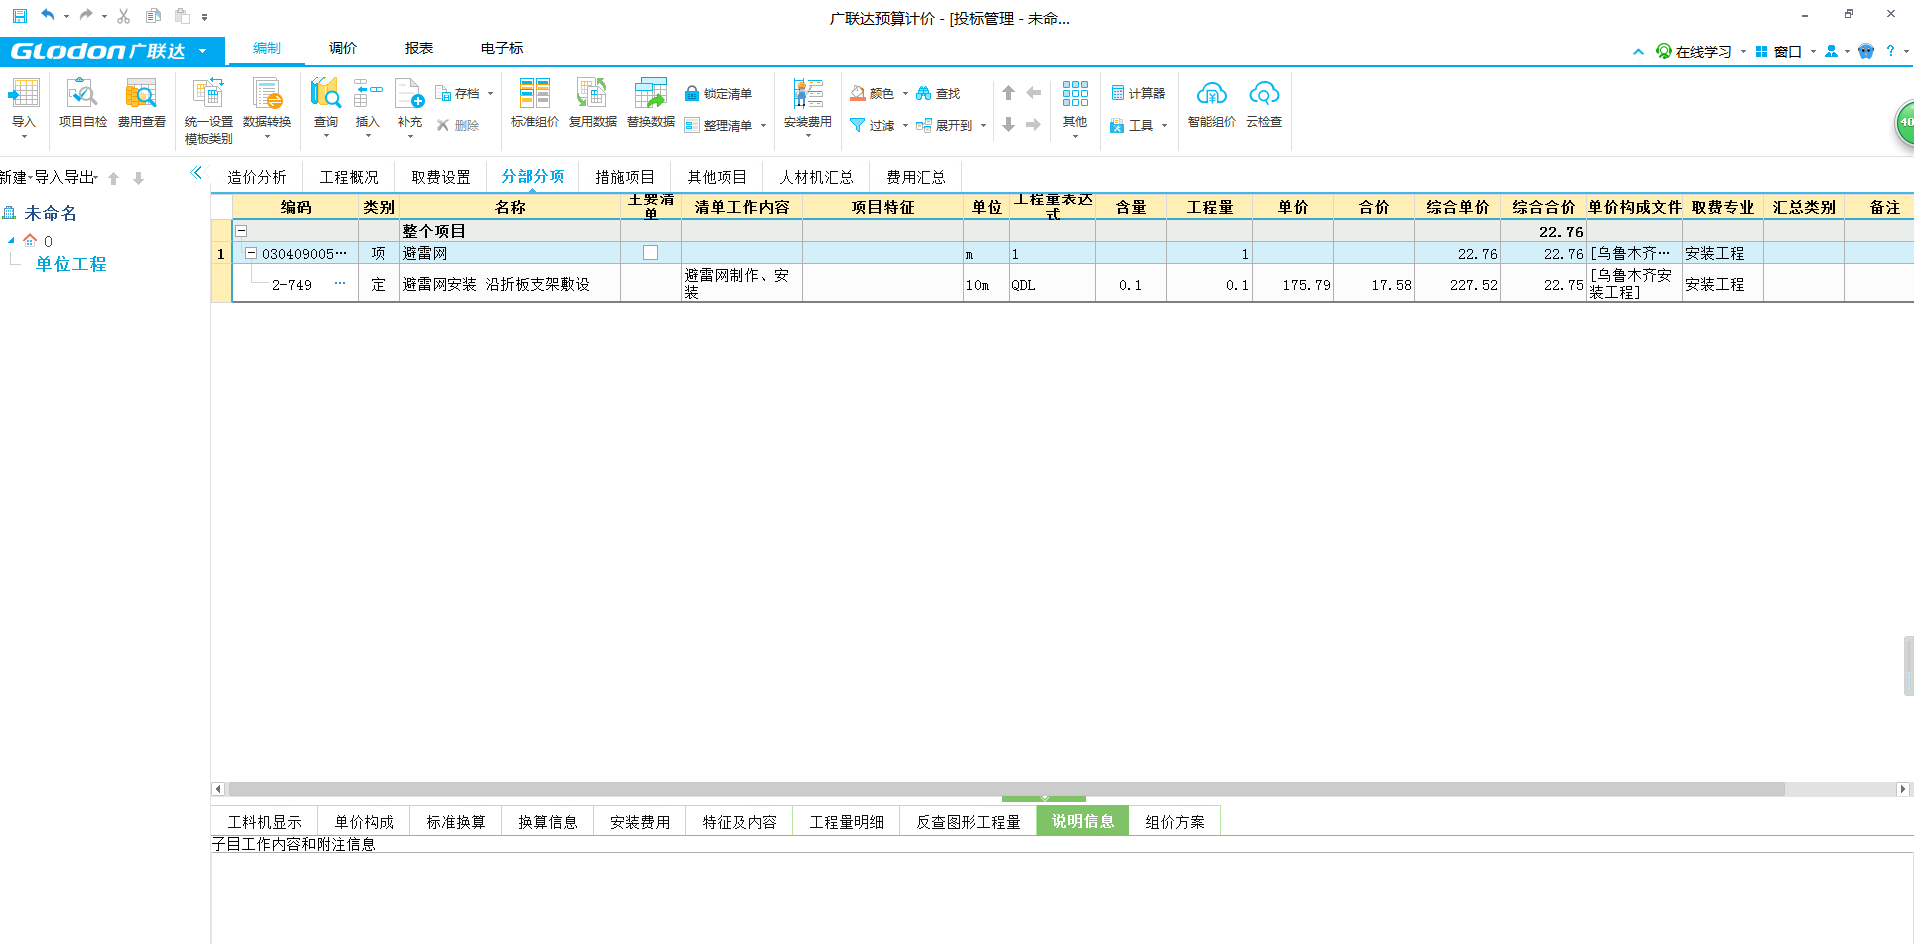The width and height of the screenshot is (1914, 944).
Task: Click the move down arrow in toolbar
Action: [x=1008, y=125]
